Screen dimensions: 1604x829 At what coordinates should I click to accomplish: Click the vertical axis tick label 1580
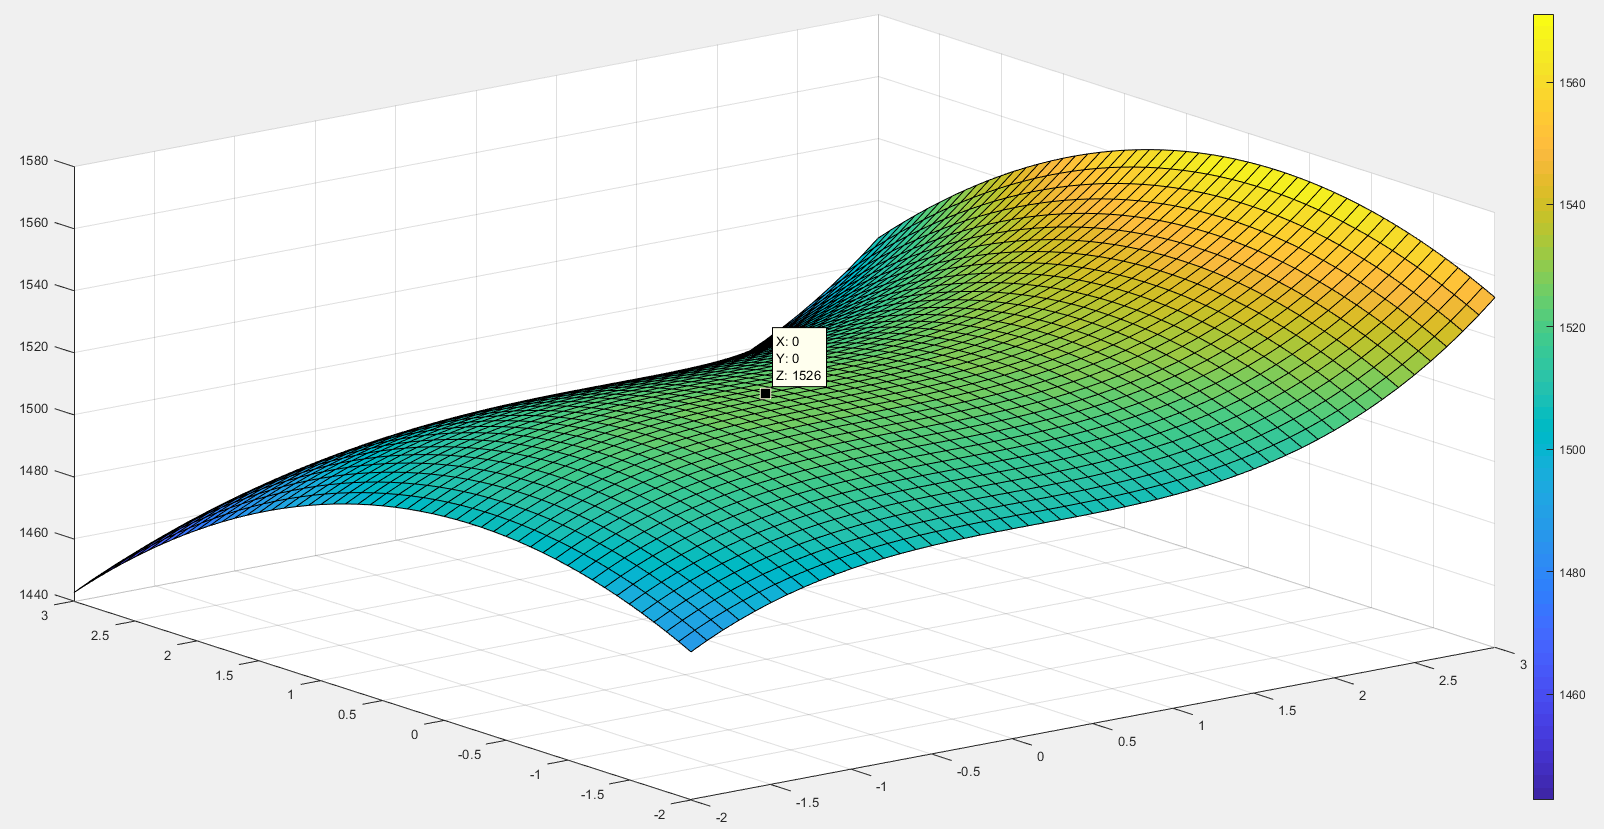[34, 161]
